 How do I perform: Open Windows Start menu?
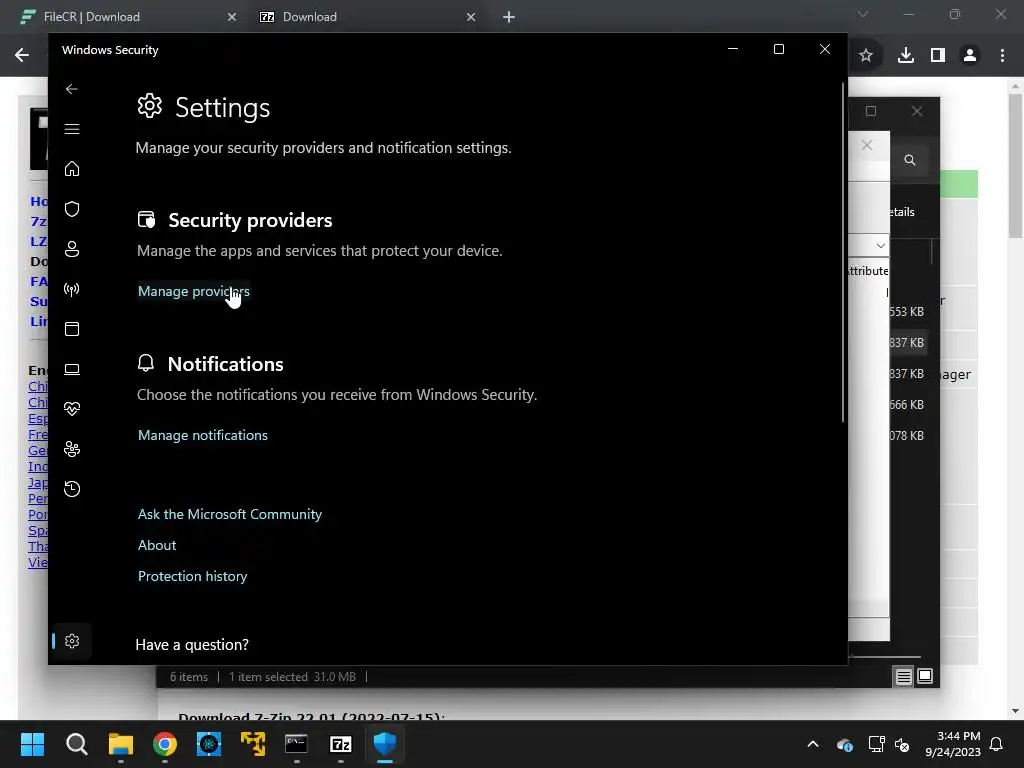(x=32, y=744)
